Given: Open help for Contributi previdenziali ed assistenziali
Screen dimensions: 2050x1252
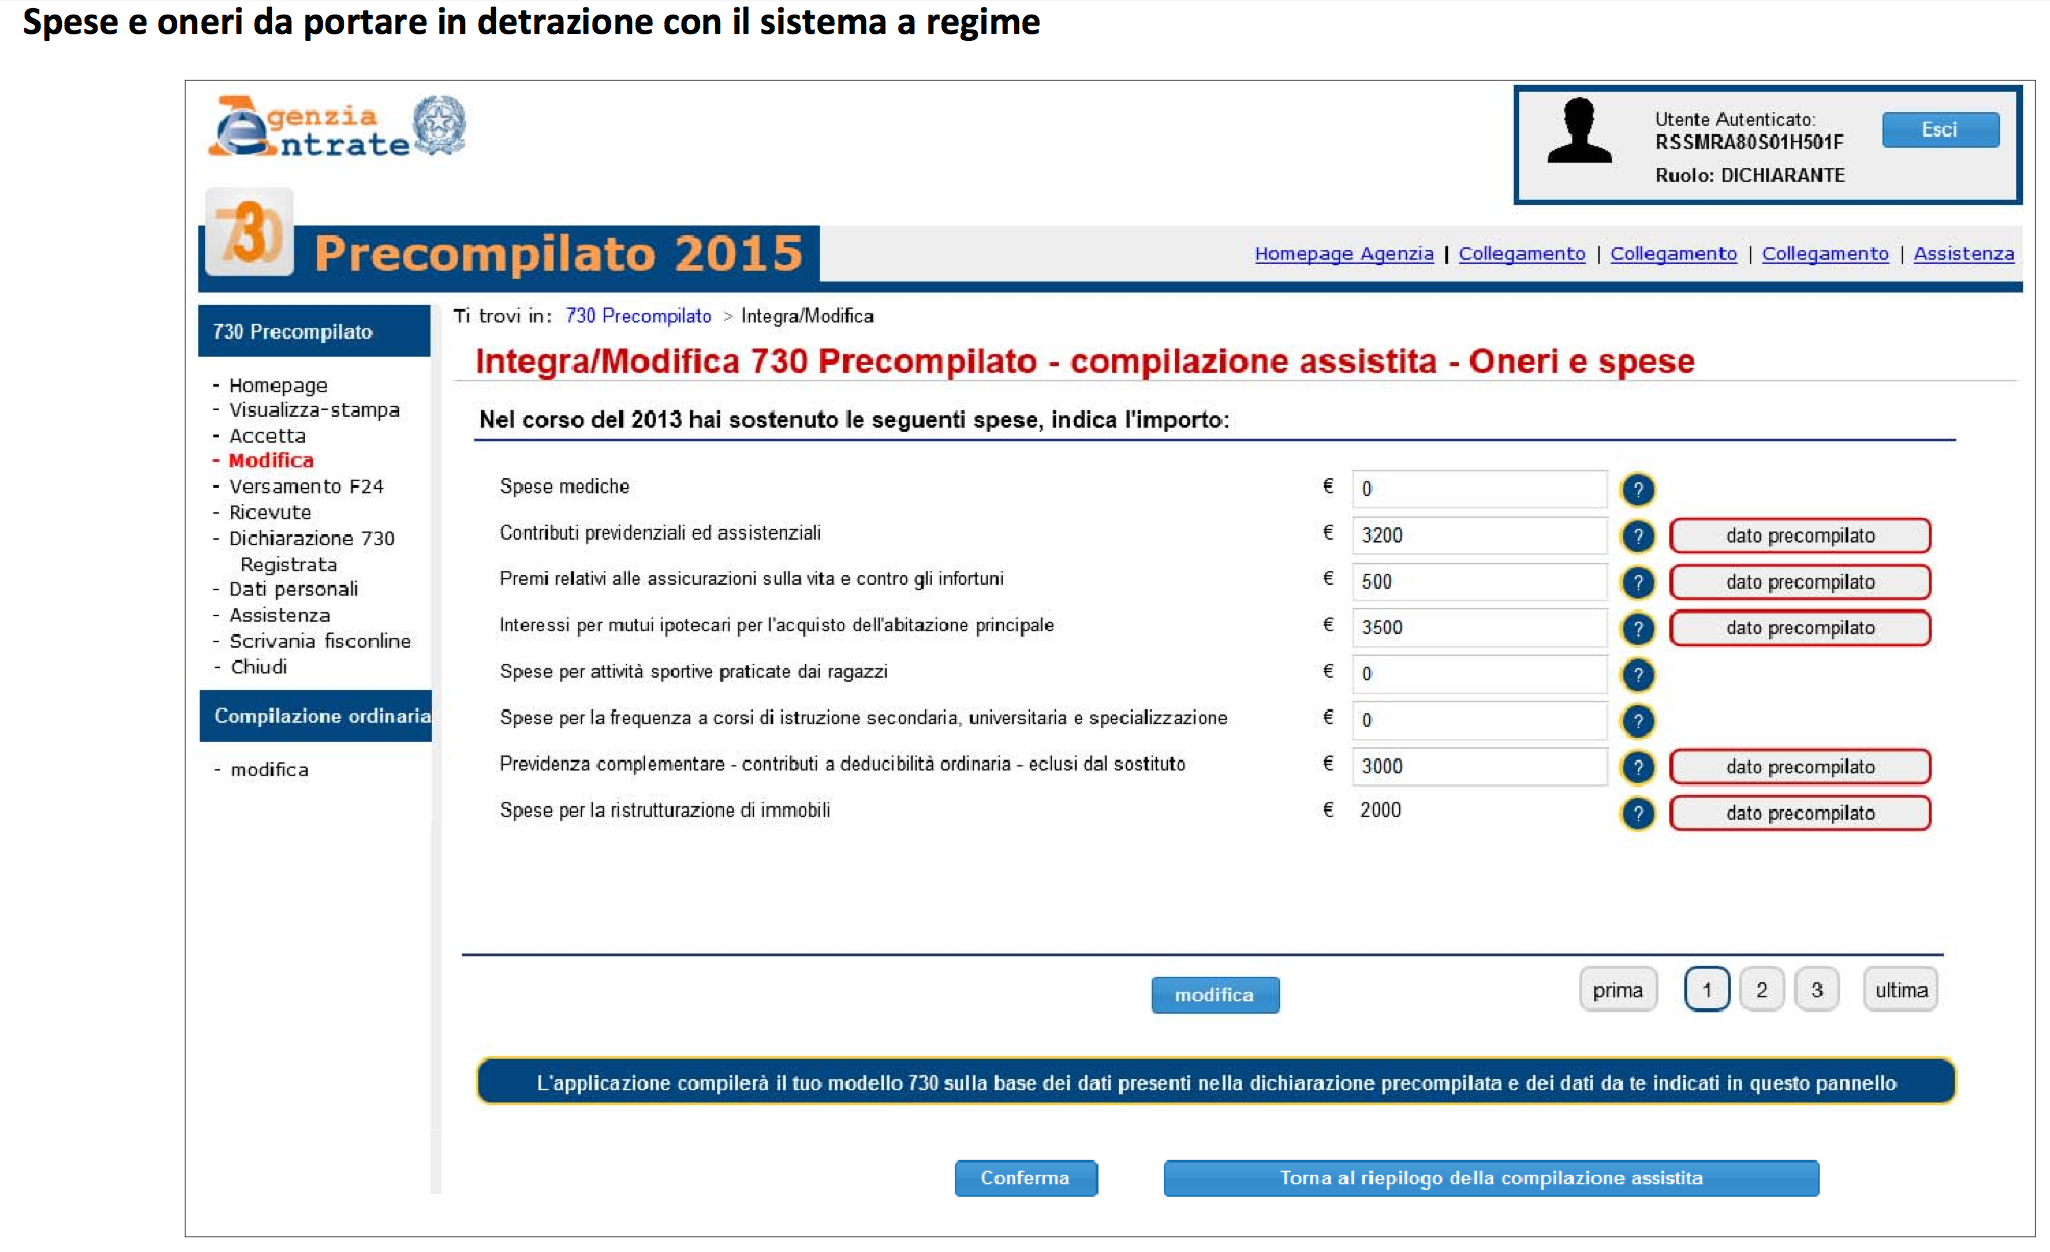Looking at the screenshot, I should click(1637, 536).
